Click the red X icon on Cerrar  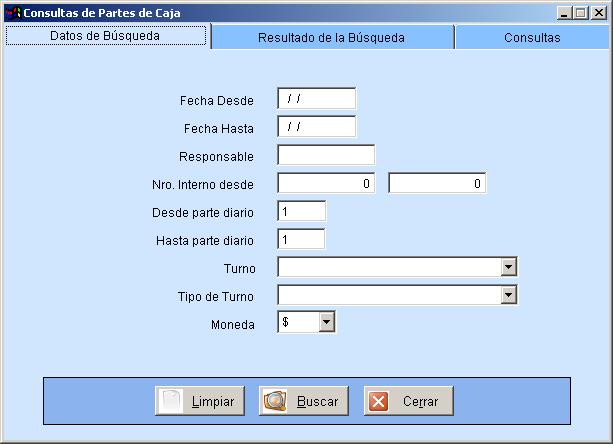pyautogui.click(x=379, y=401)
